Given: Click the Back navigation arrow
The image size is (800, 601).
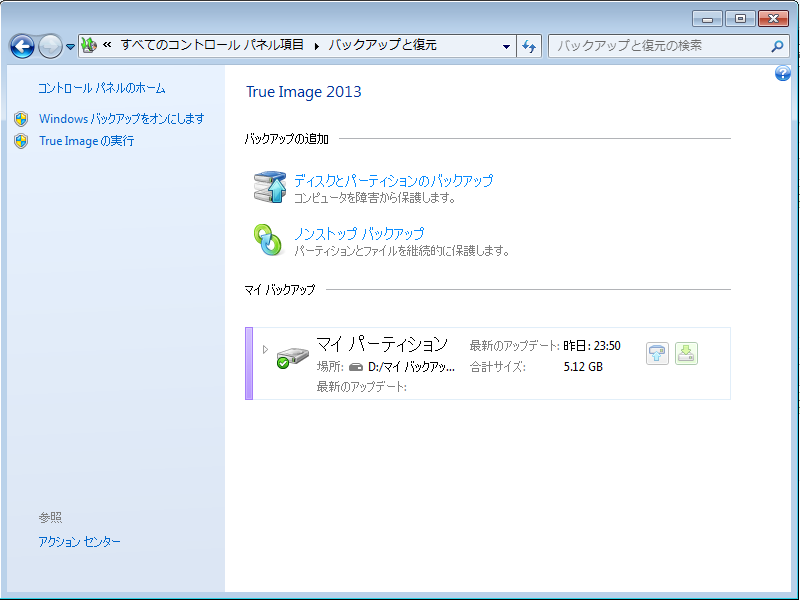Looking at the screenshot, I should click(x=22, y=46).
